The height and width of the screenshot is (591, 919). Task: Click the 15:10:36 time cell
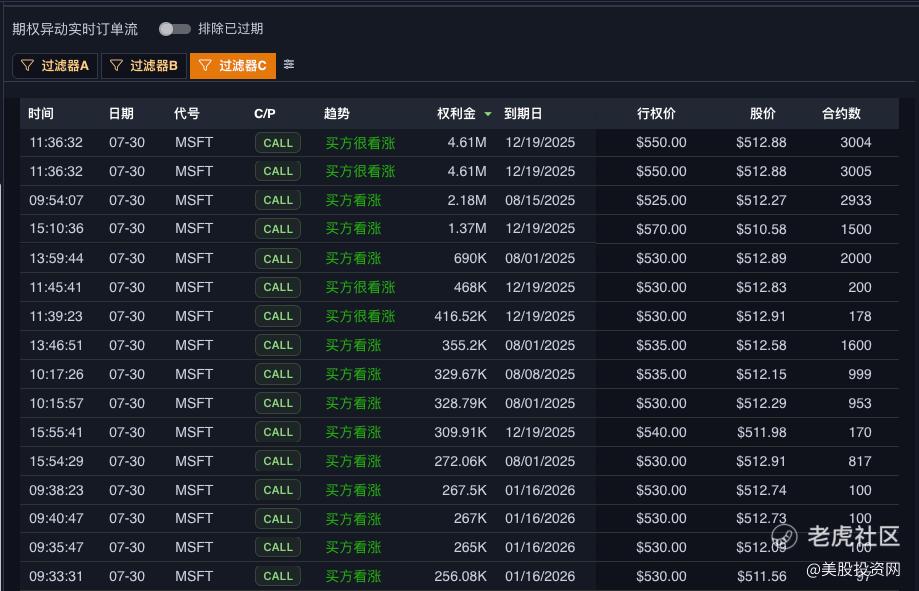click(56, 229)
